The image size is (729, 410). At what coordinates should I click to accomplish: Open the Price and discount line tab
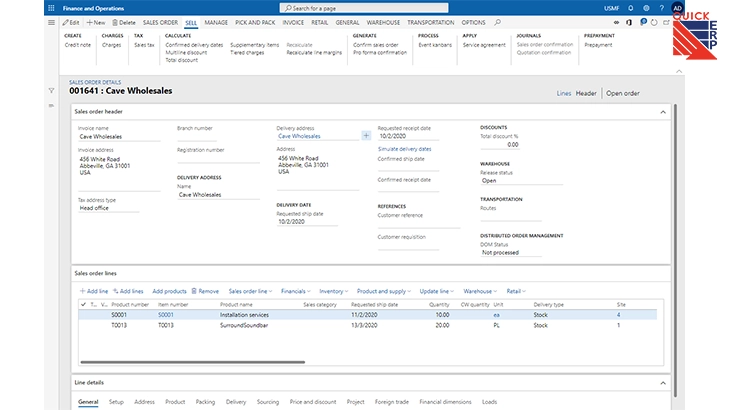tap(312, 402)
